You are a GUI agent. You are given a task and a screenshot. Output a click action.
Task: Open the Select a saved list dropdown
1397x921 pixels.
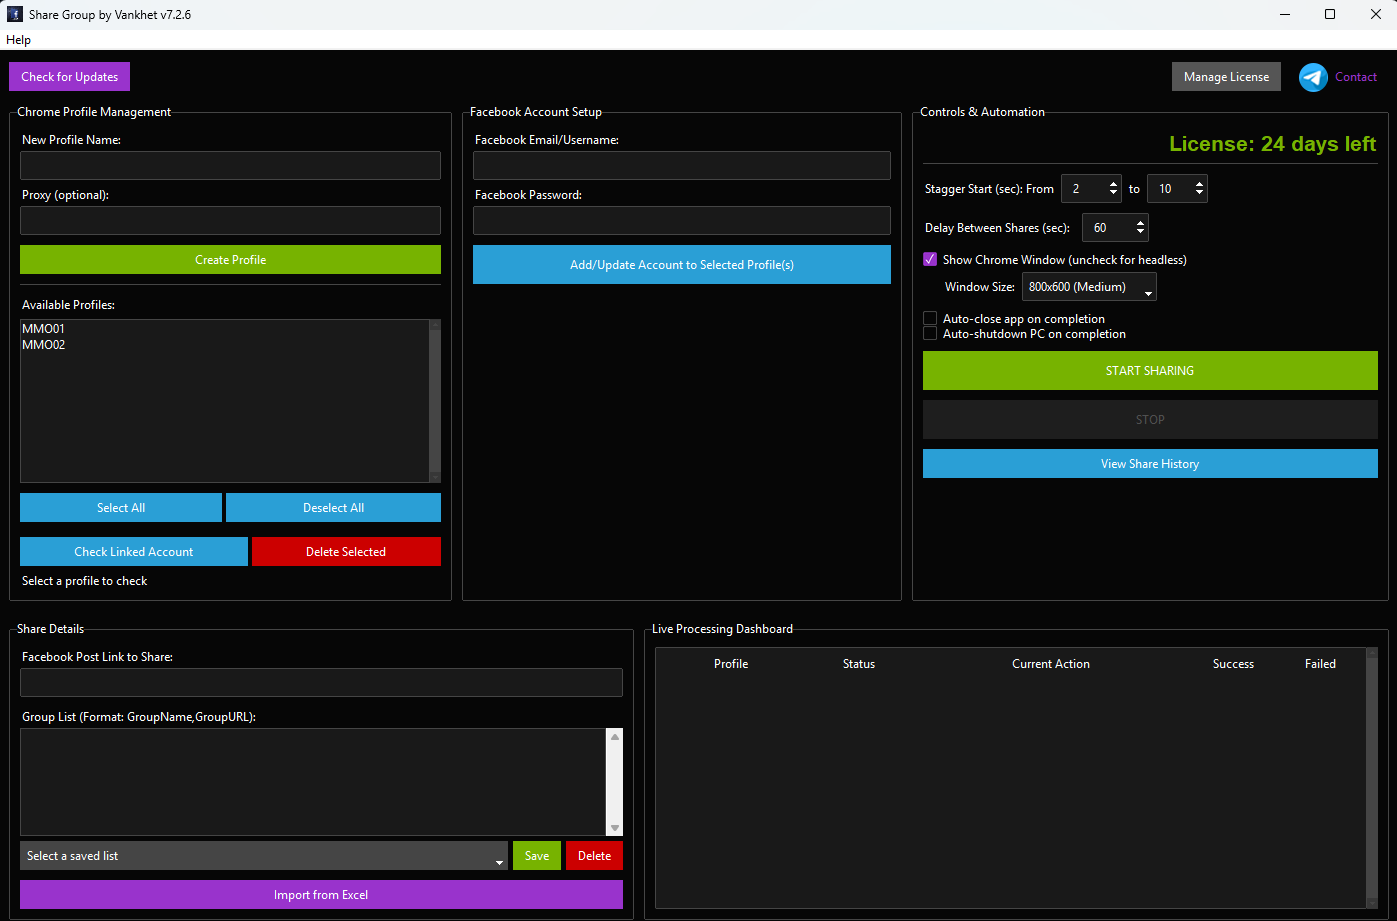click(x=264, y=856)
